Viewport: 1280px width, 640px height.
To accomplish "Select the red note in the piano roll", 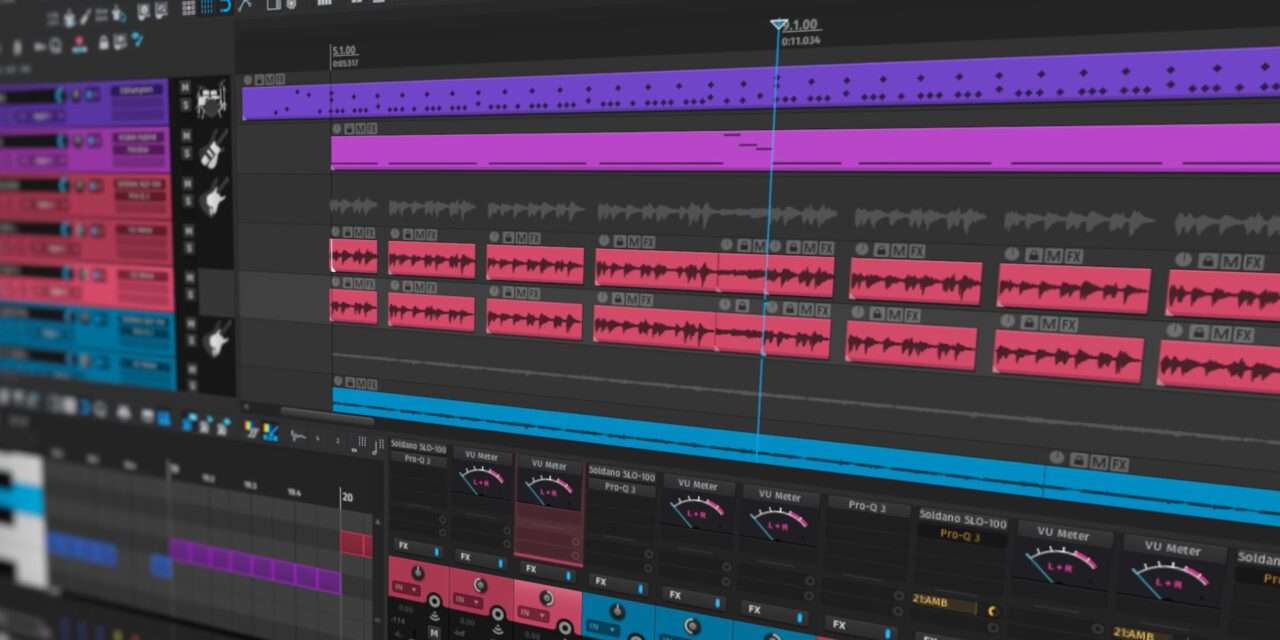I will [x=355, y=544].
